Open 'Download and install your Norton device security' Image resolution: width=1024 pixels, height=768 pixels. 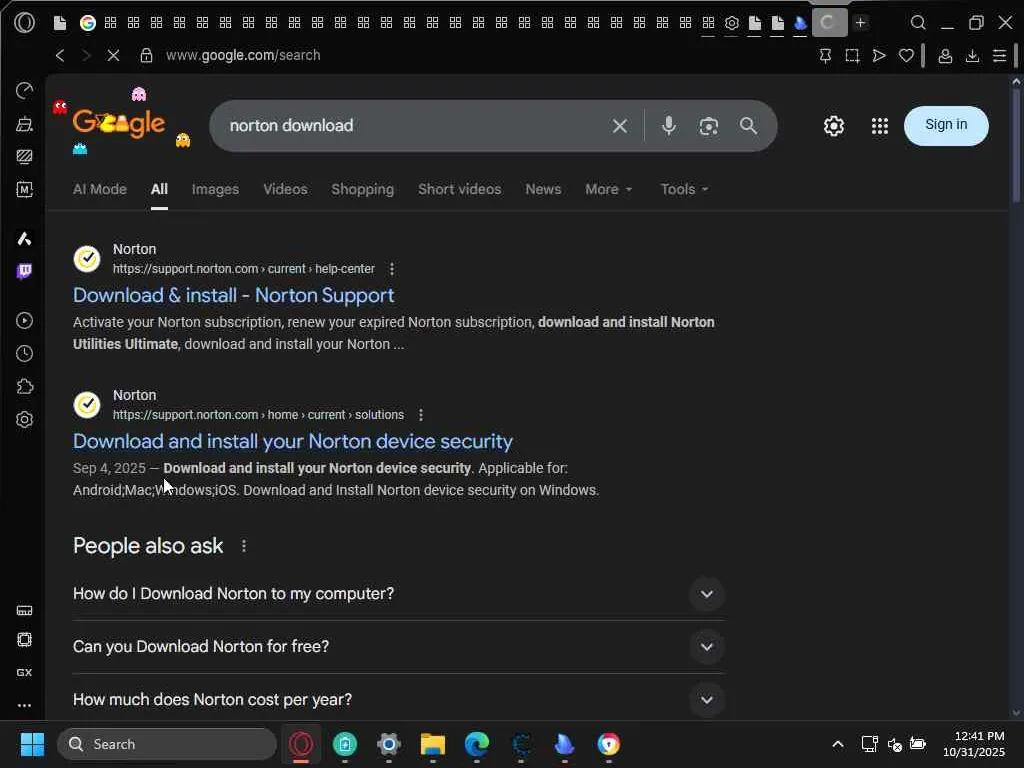tap(293, 441)
